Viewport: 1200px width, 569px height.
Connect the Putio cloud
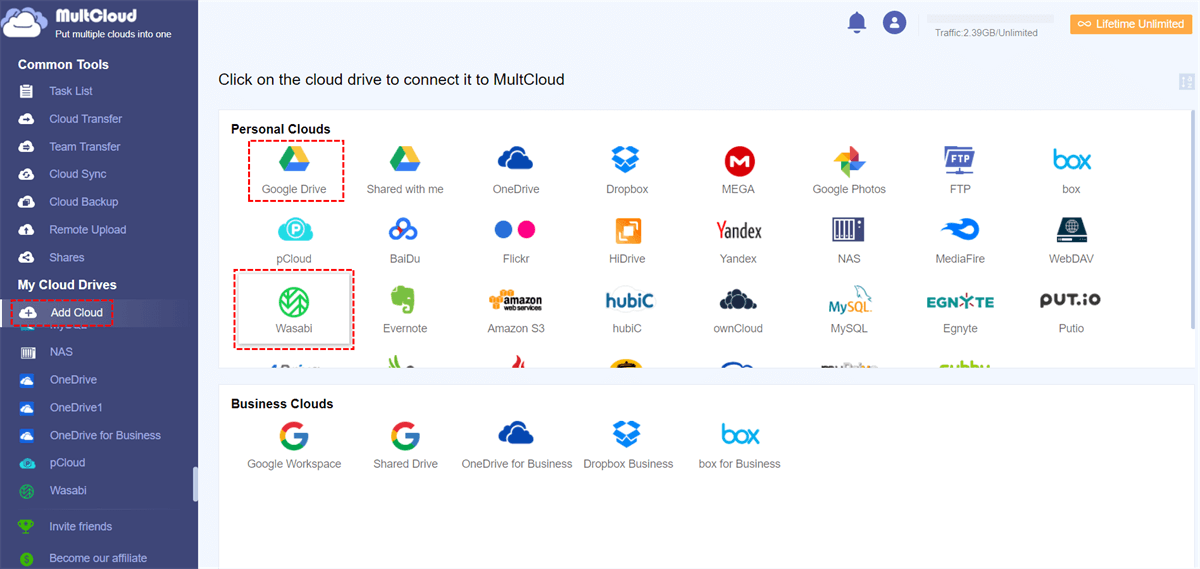1071,309
